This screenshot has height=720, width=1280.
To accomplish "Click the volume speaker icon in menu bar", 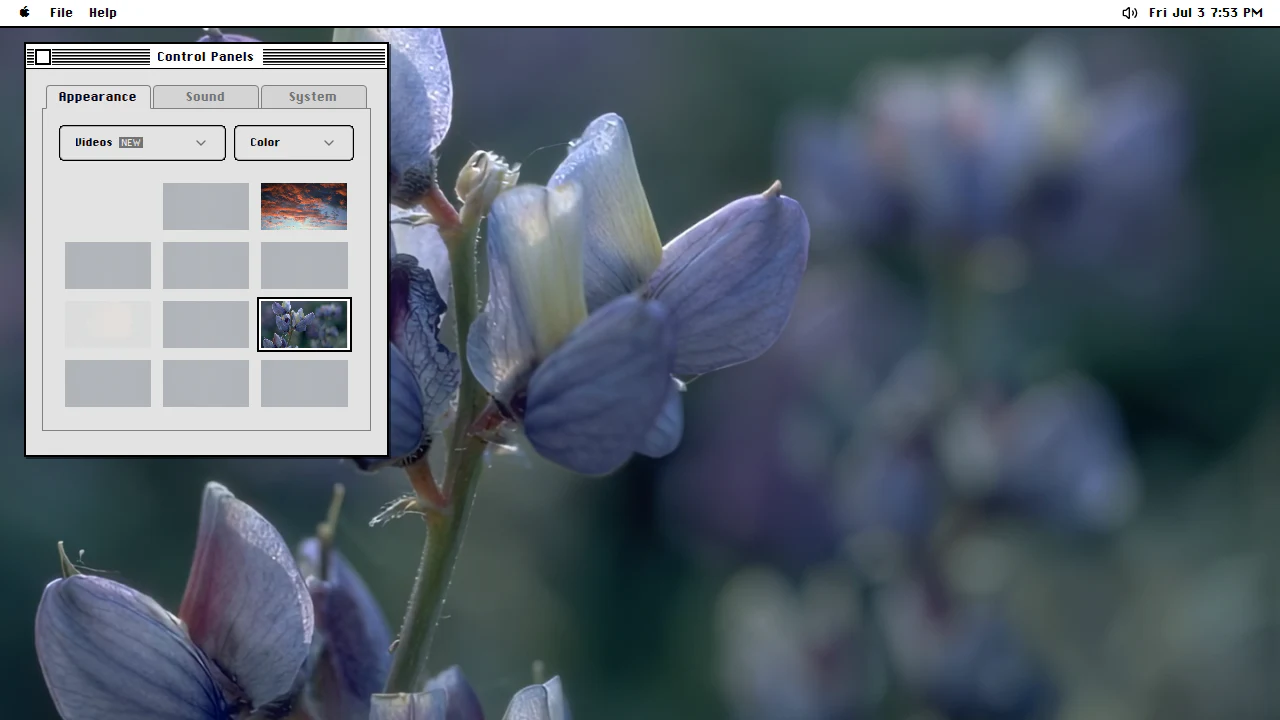I will coord(1129,13).
